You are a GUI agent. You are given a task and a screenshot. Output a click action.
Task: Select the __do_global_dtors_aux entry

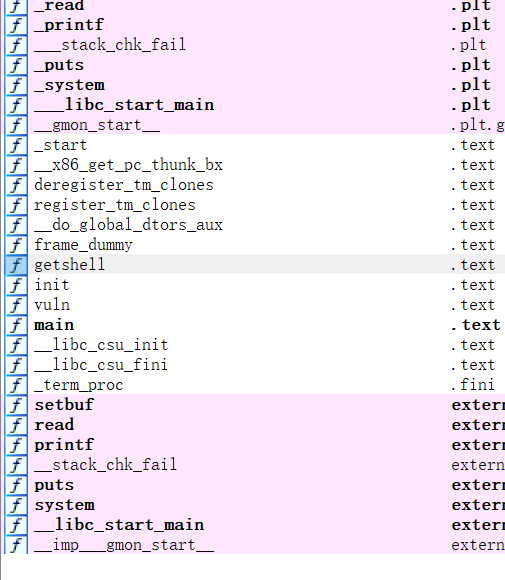255,225
